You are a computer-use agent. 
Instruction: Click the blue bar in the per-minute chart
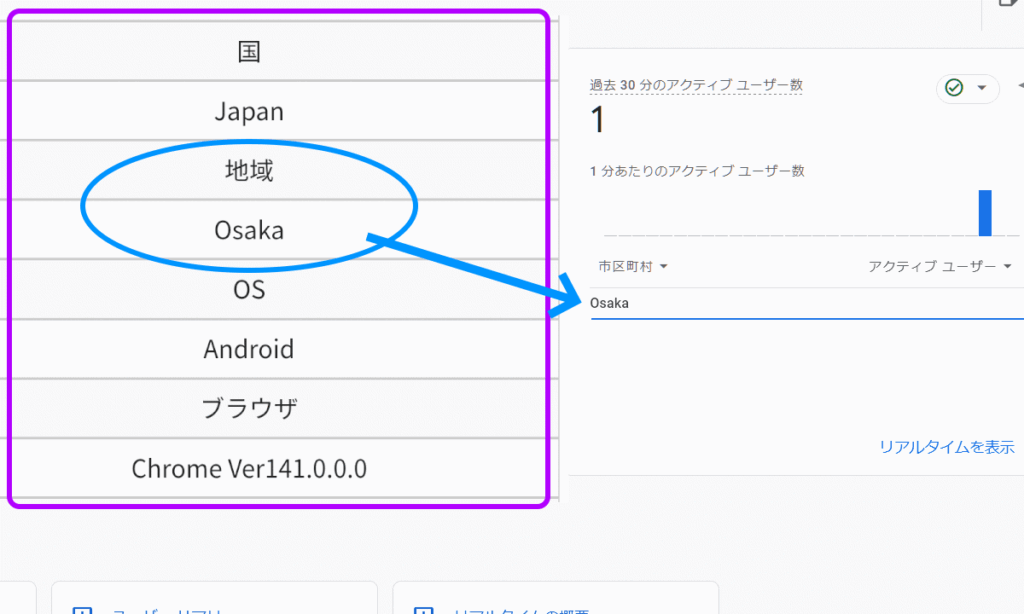[985, 212]
